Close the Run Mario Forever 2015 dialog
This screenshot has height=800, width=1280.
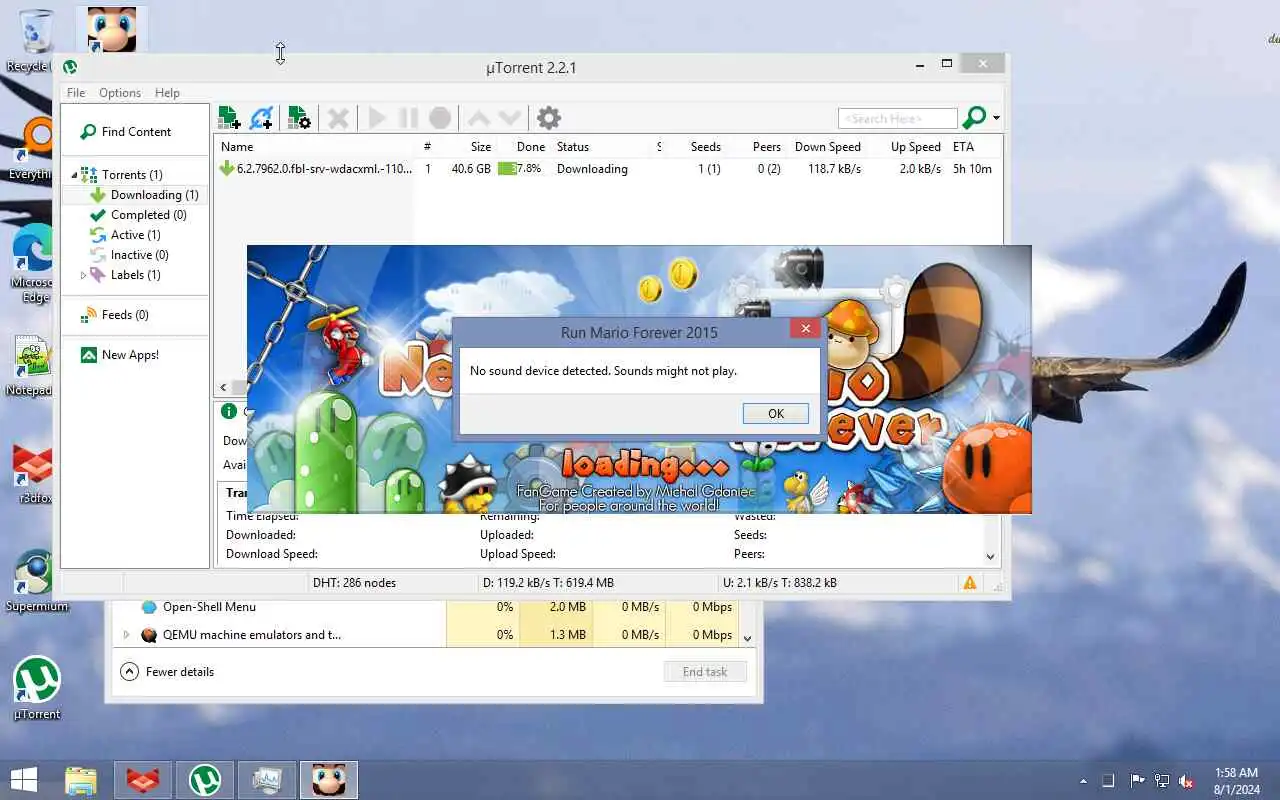pos(805,328)
